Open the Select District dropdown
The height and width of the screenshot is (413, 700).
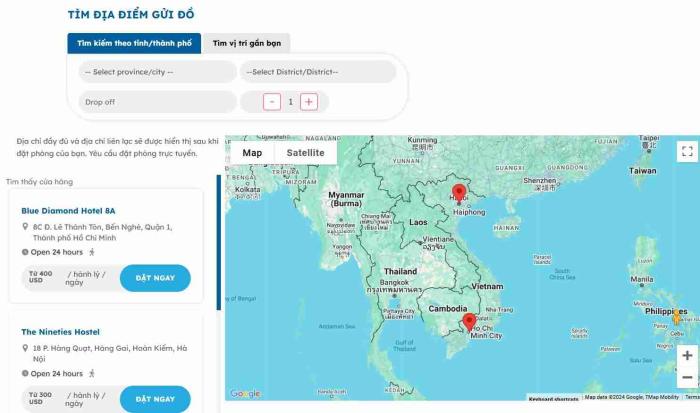(x=317, y=72)
